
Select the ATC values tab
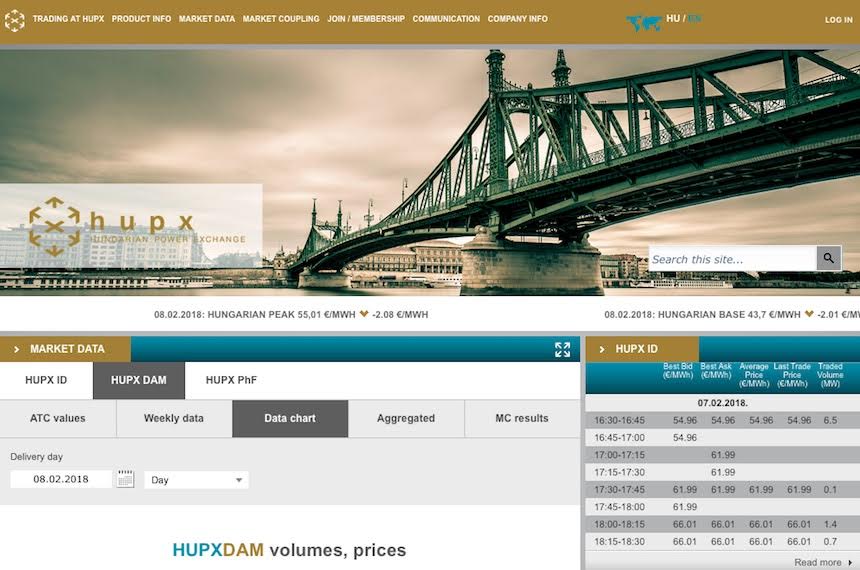[x=58, y=418]
